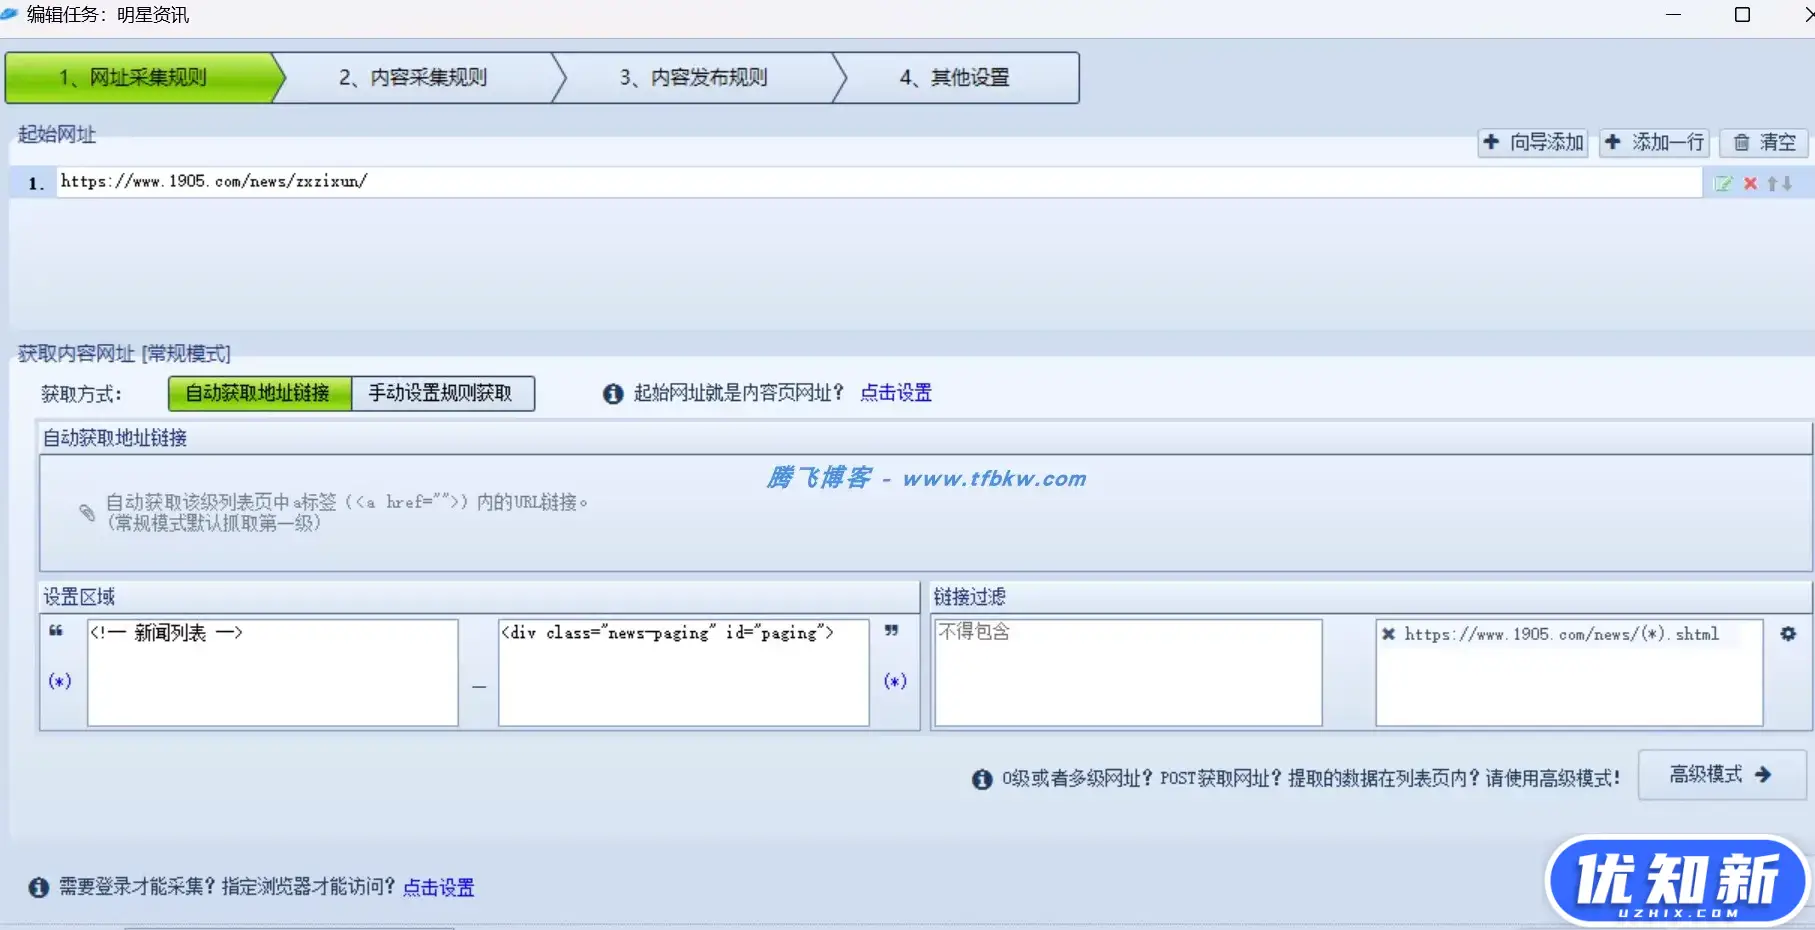
Task: Switch to 手动设置规则获取 mode
Action: (x=443, y=393)
